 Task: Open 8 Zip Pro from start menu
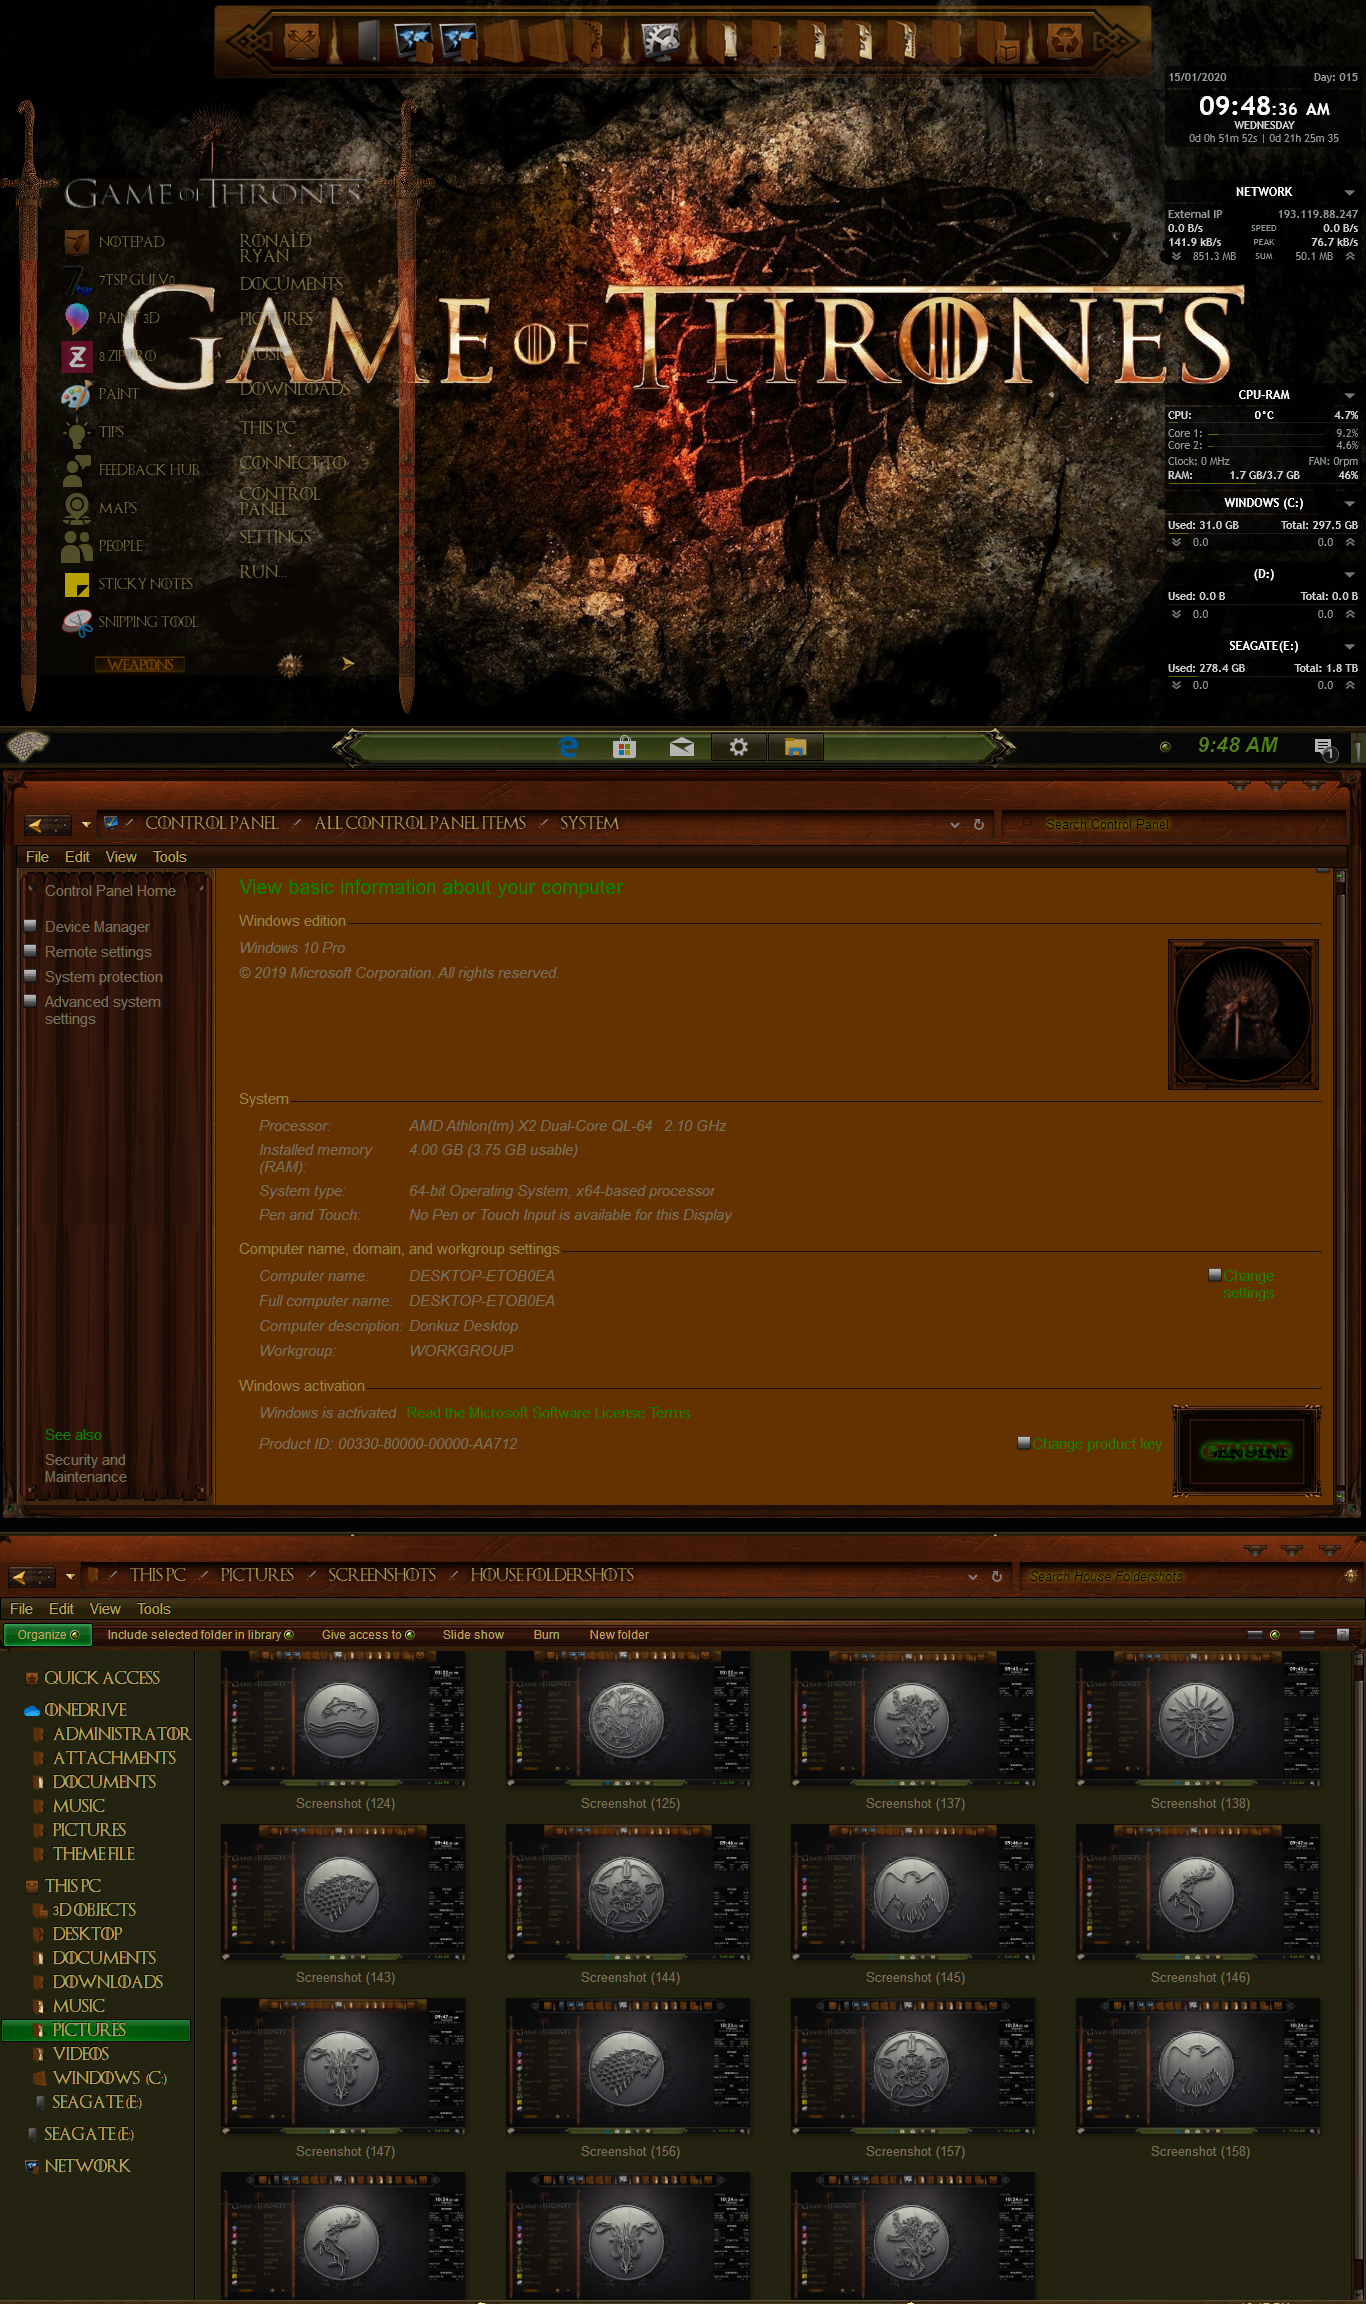[110, 356]
